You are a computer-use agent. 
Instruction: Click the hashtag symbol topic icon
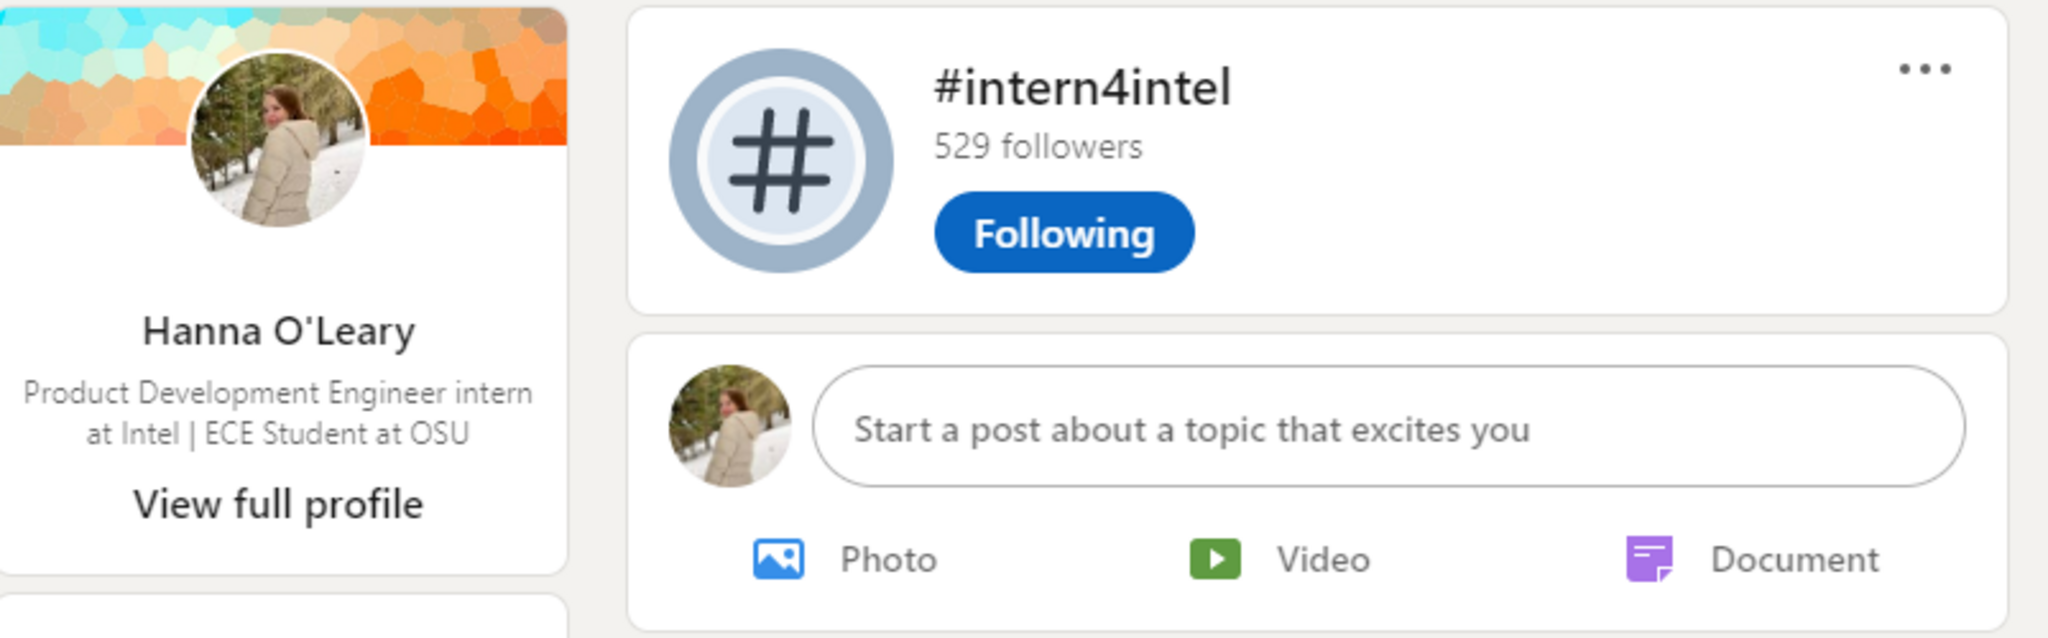[781, 161]
